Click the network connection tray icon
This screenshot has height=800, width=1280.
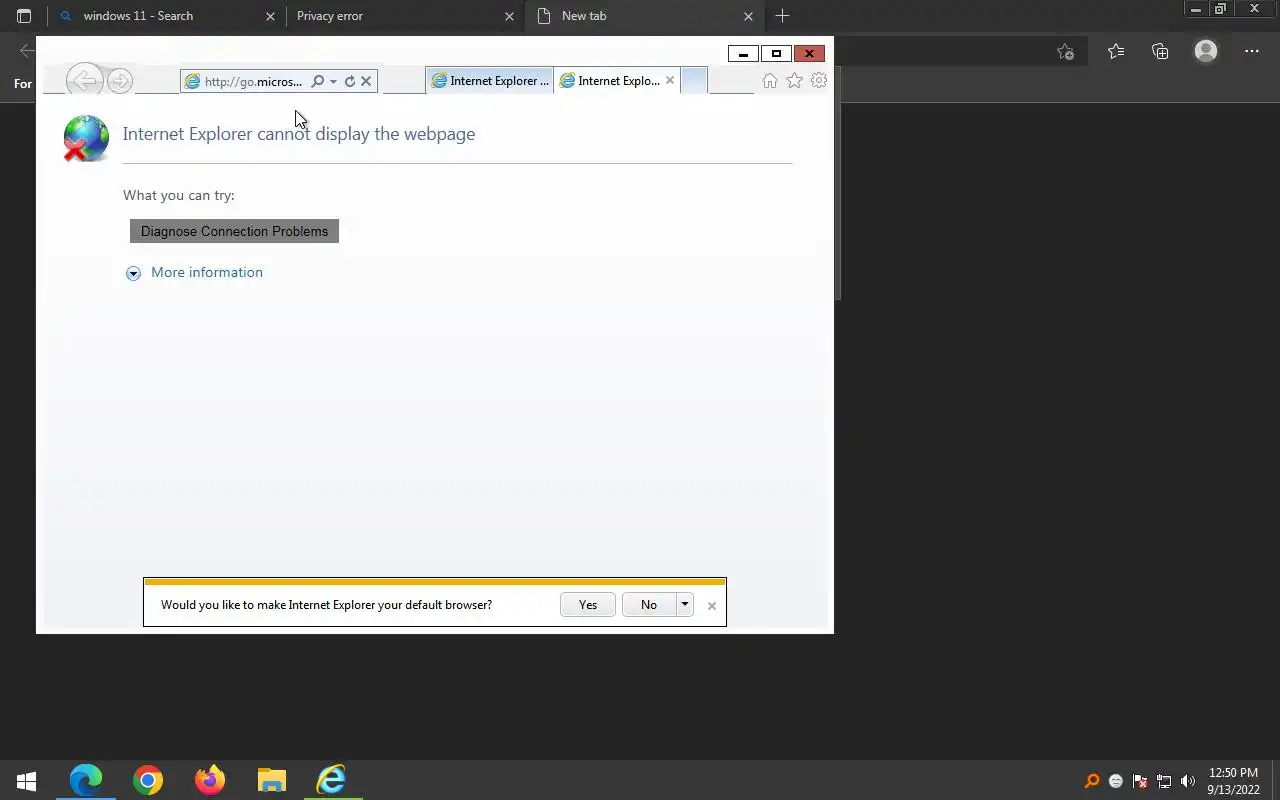point(1164,781)
